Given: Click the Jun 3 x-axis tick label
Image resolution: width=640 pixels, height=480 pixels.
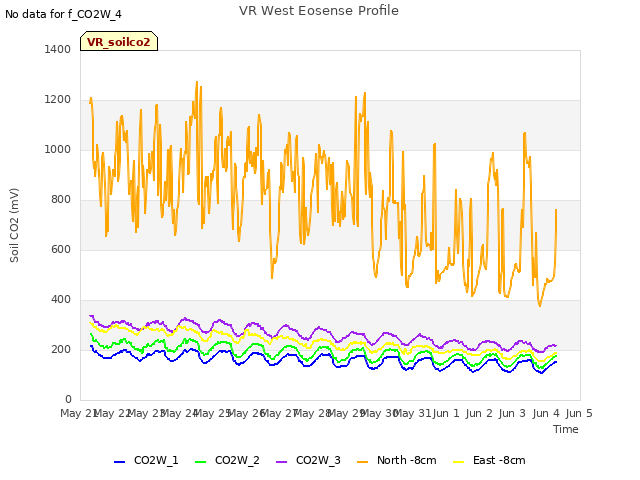Looking at the screenshot, I should 513,413.
